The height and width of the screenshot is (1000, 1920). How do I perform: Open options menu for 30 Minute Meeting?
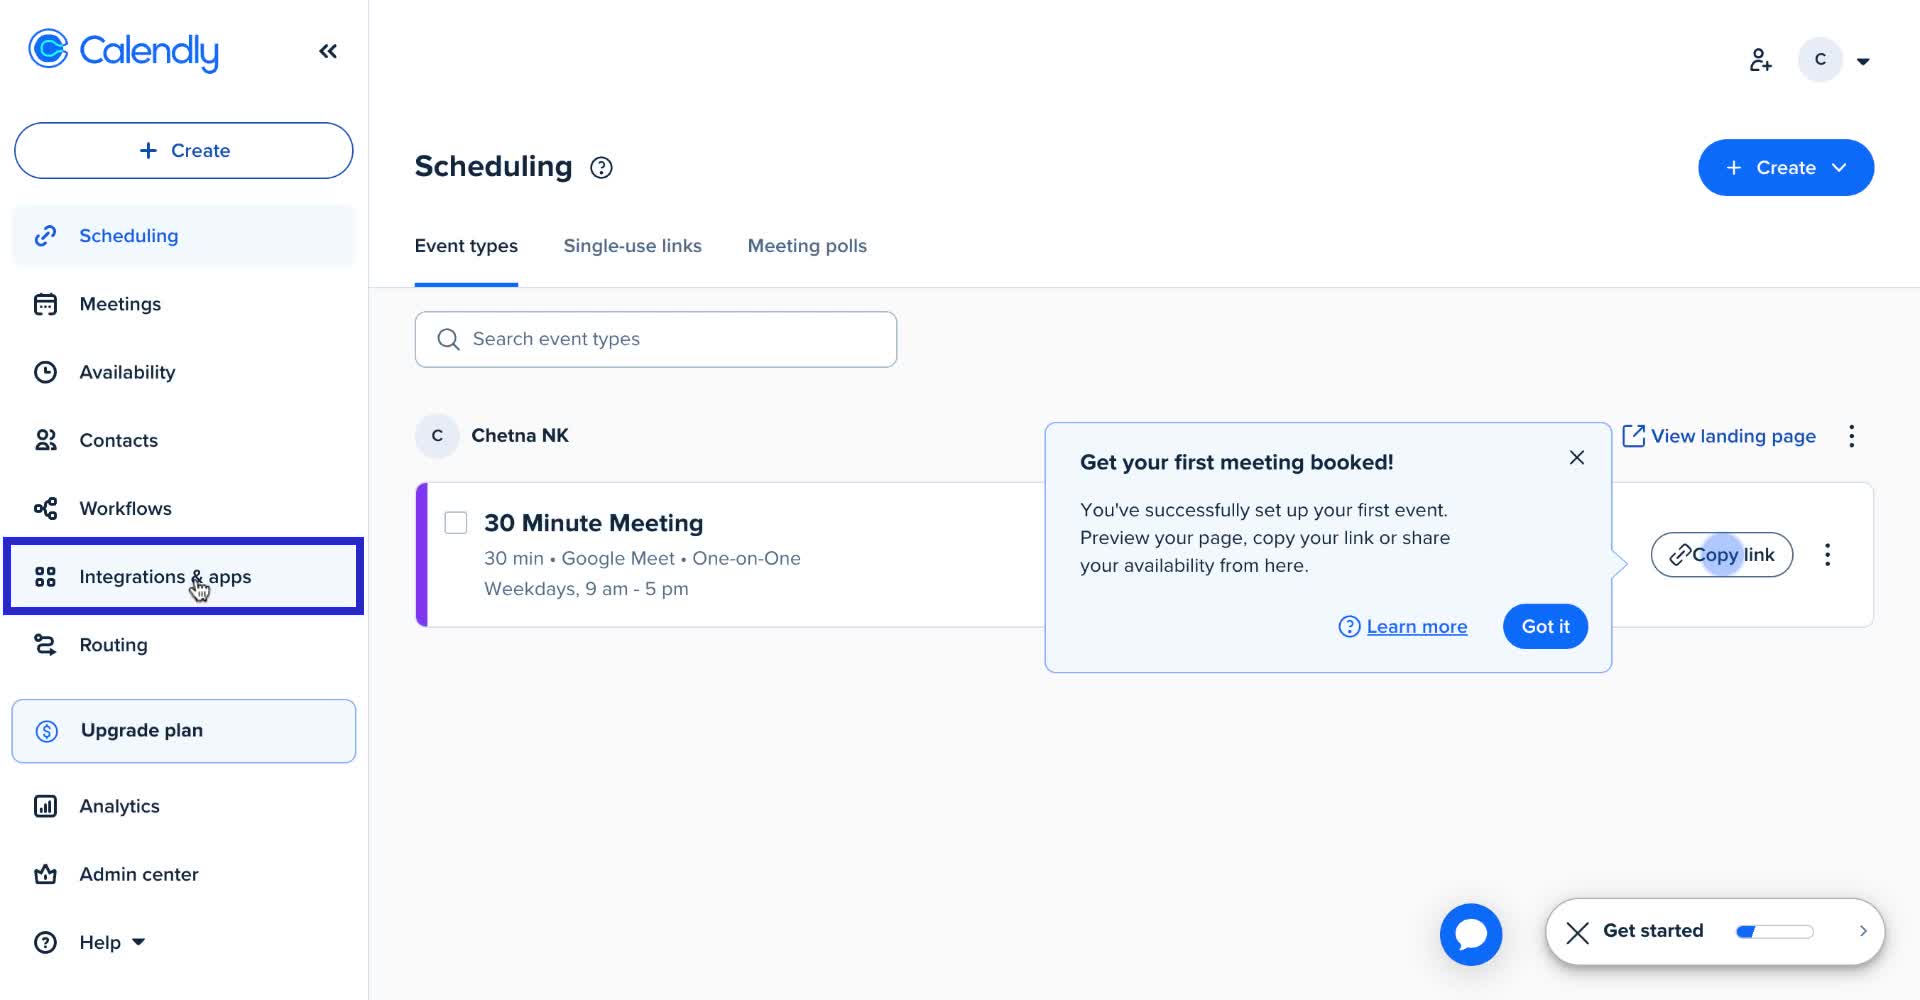pos(1827,555)
